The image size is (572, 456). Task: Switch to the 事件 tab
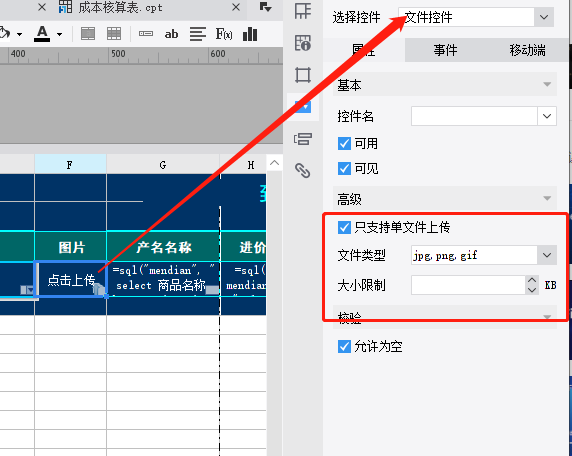(445, 50)
